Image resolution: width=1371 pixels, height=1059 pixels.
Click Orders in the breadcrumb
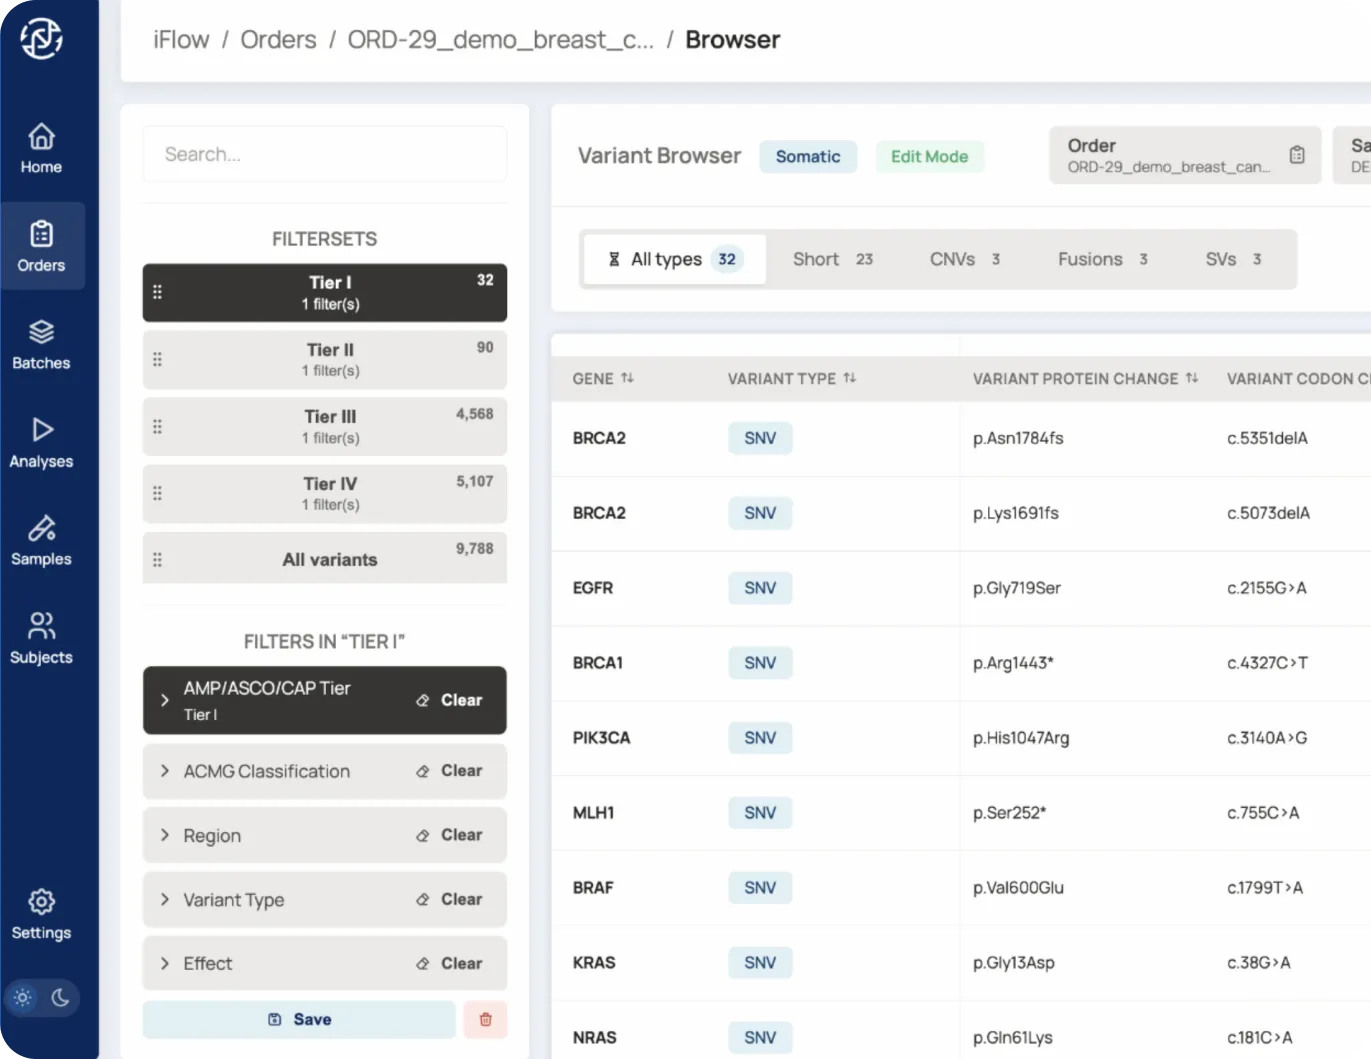coord(278,40)
